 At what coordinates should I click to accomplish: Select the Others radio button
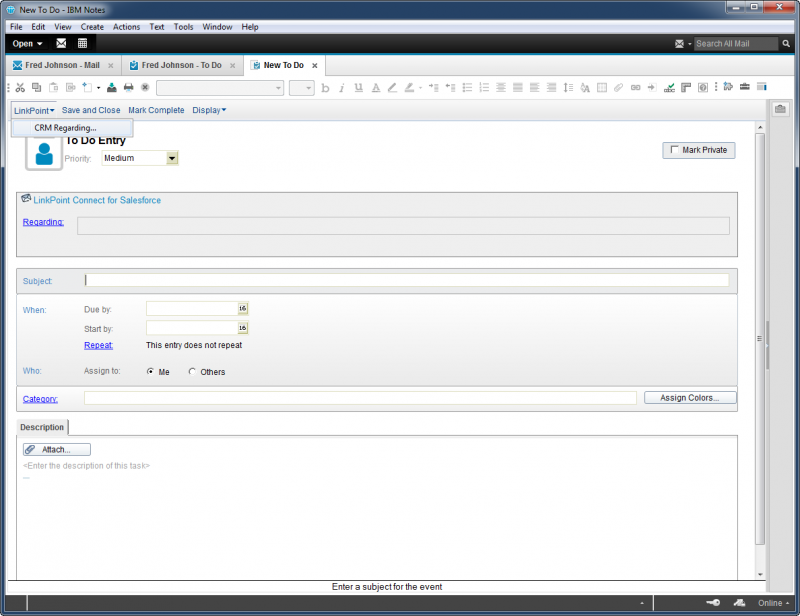[x=192, y=372]
